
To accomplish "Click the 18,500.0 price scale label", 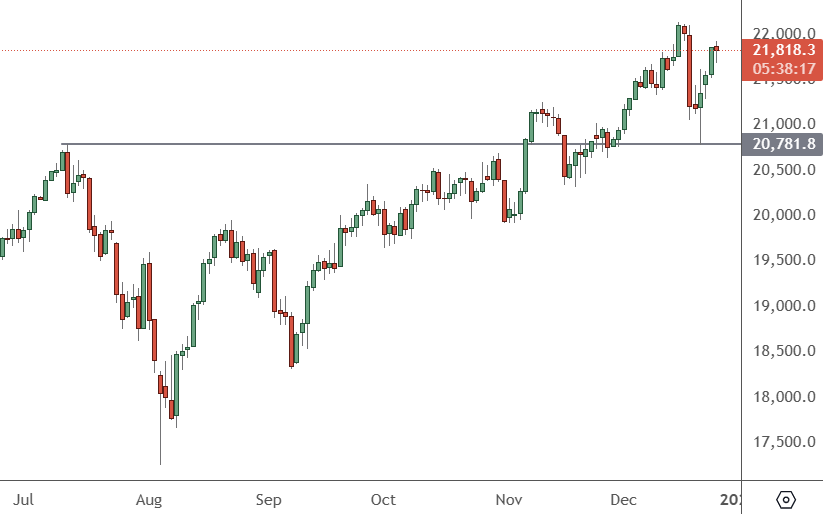I will tap(783, 351).
